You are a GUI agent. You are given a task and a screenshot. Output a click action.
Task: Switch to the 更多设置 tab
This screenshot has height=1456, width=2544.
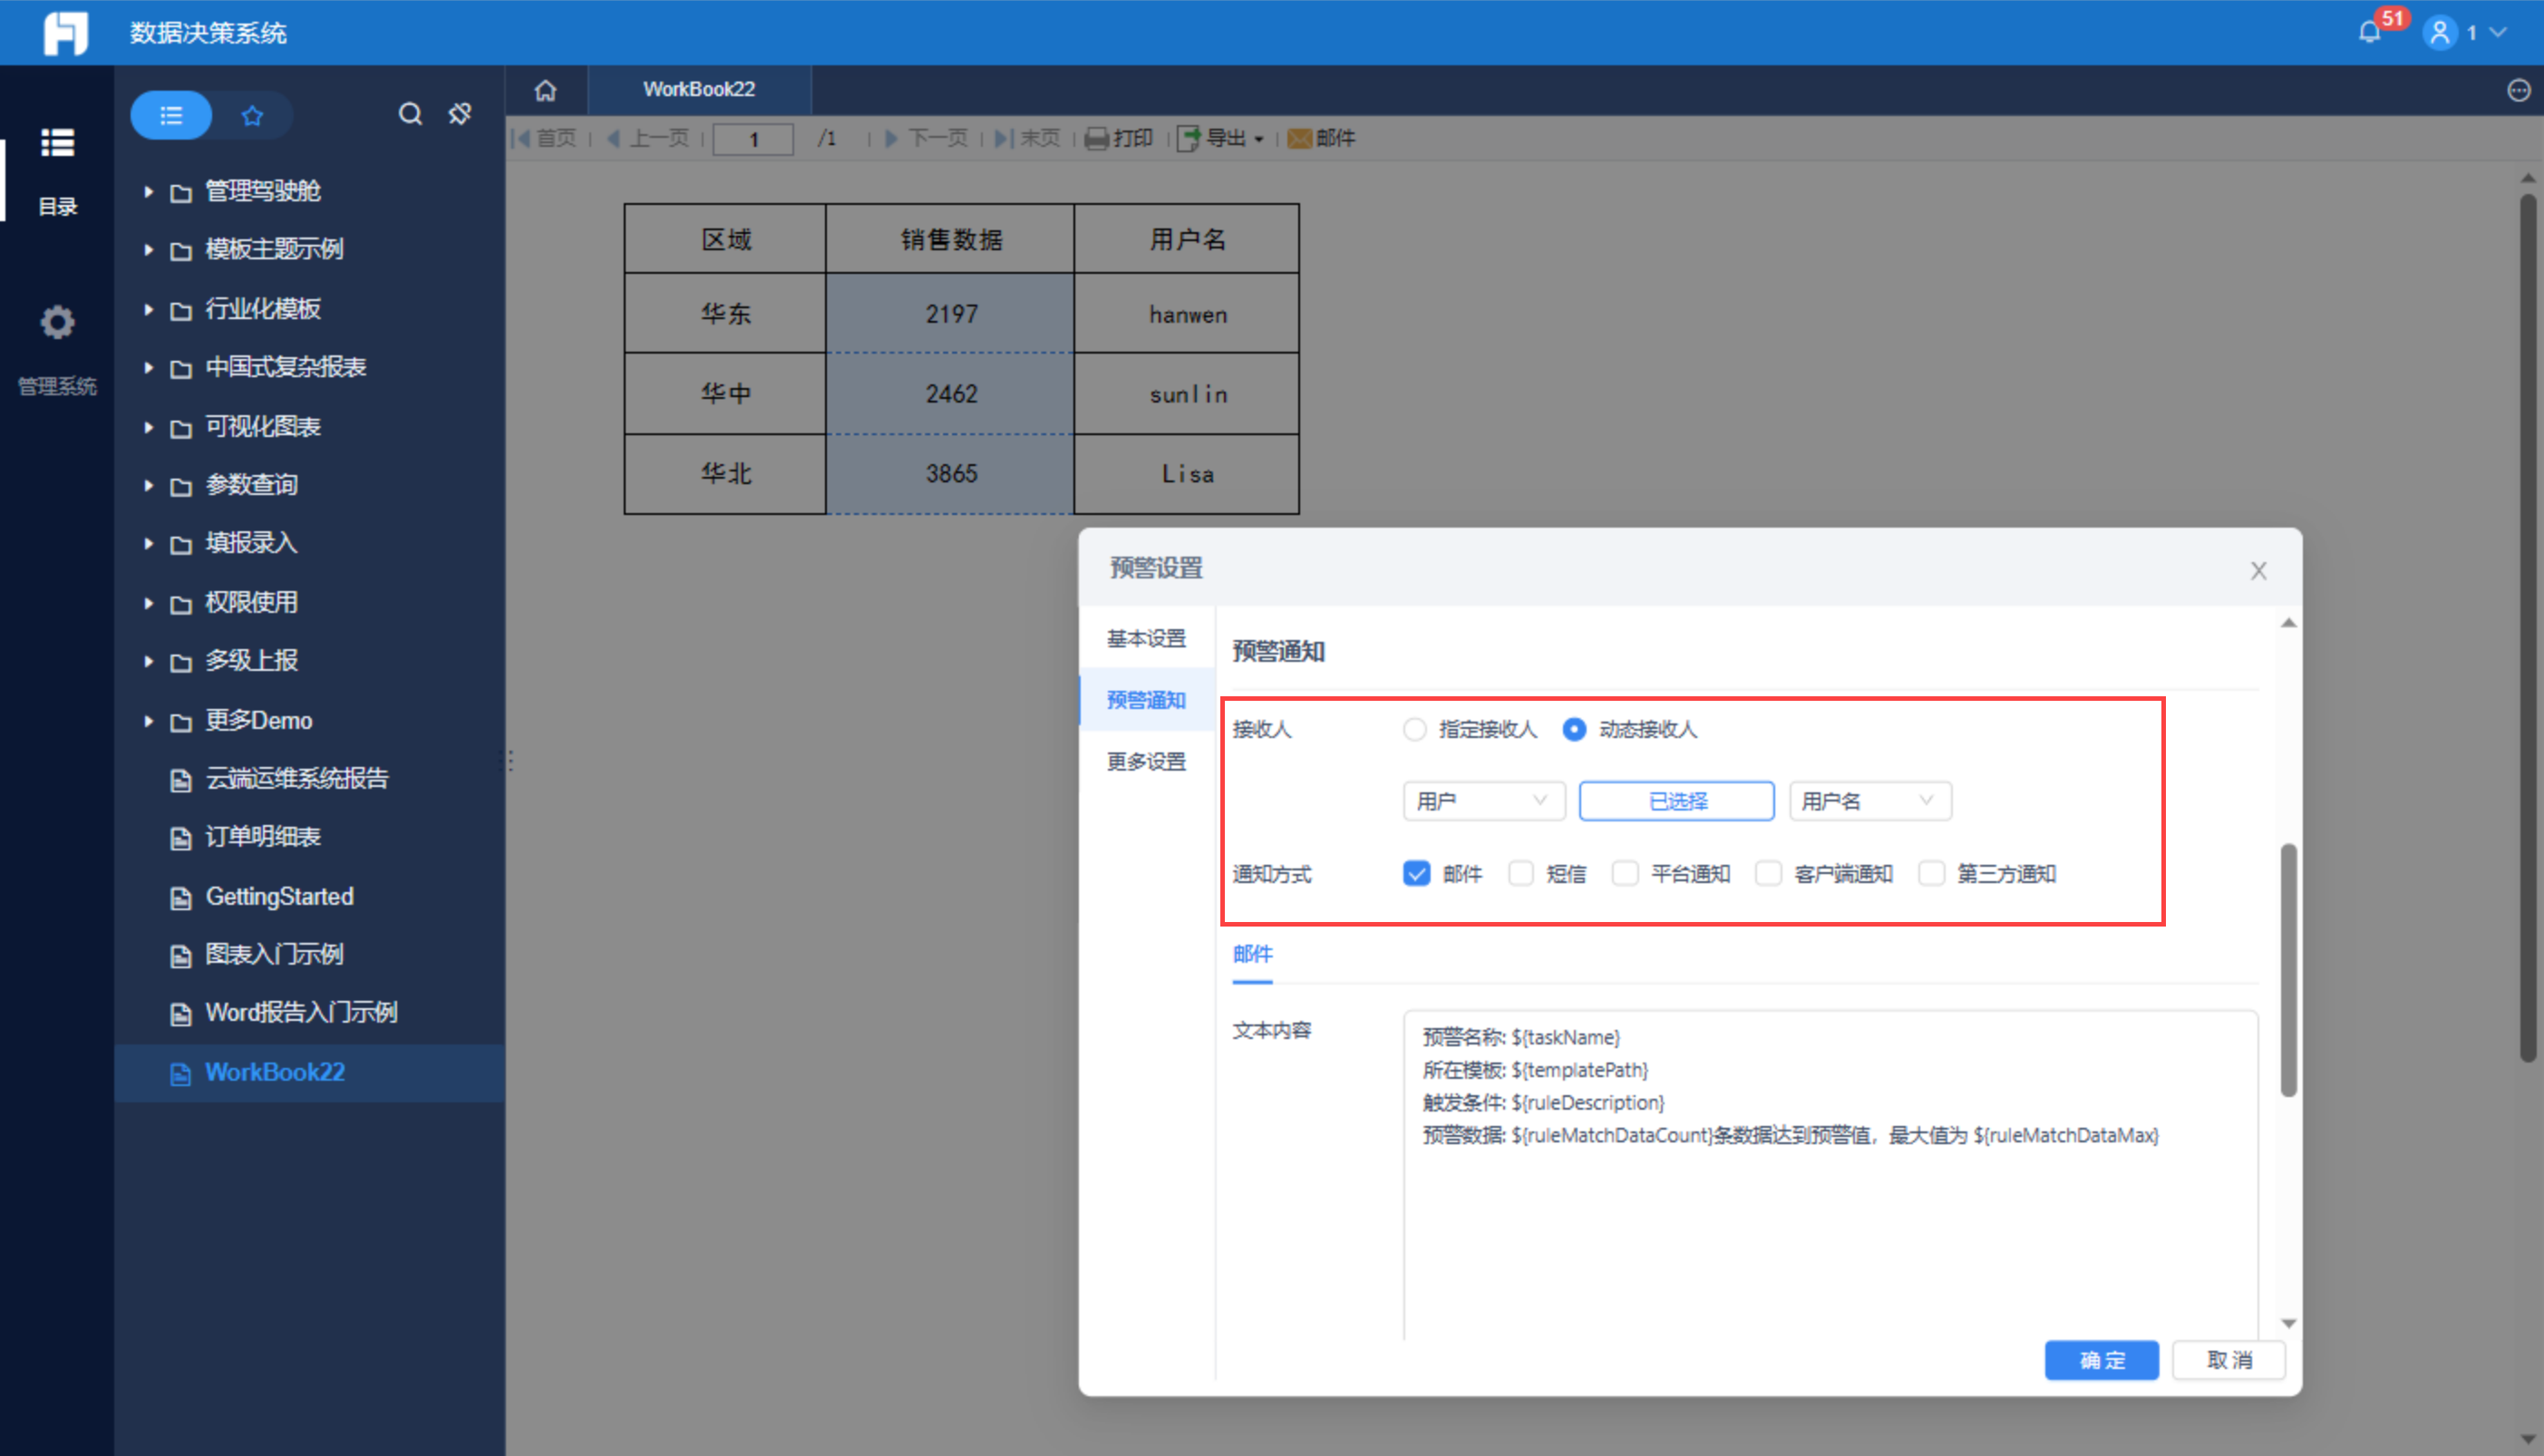(x=1146, y=761)
